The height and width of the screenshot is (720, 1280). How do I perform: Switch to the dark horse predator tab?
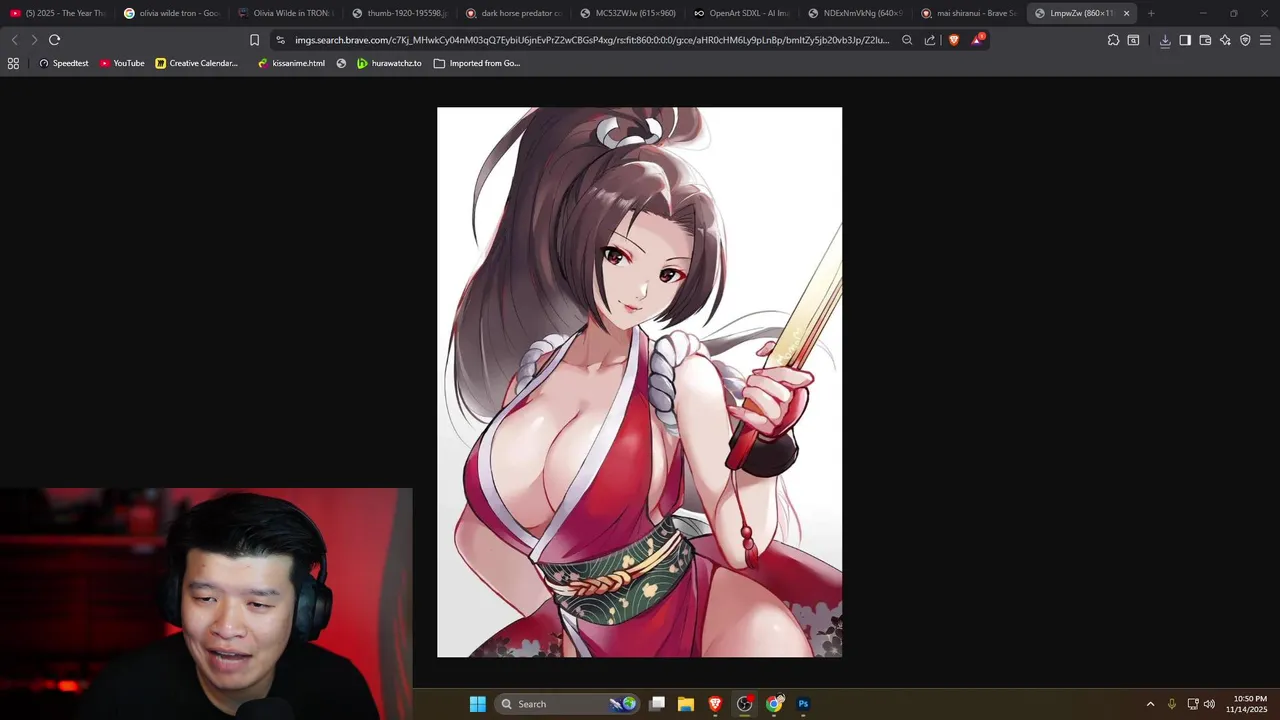tap(514, 13)
